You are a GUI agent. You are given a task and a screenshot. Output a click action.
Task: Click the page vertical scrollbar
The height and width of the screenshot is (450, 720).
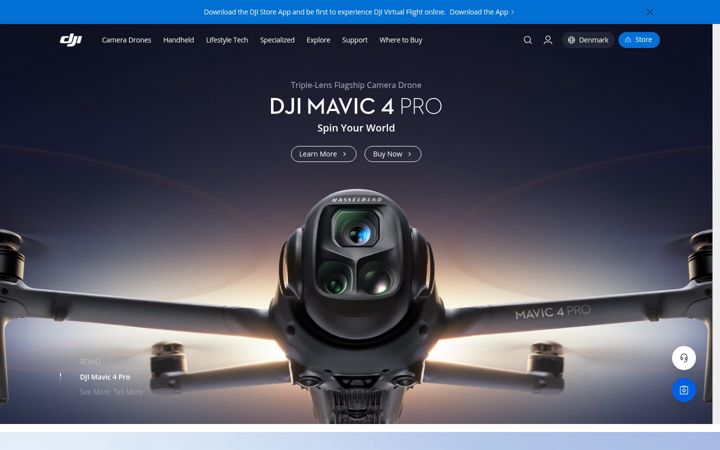tap(716, 224)
